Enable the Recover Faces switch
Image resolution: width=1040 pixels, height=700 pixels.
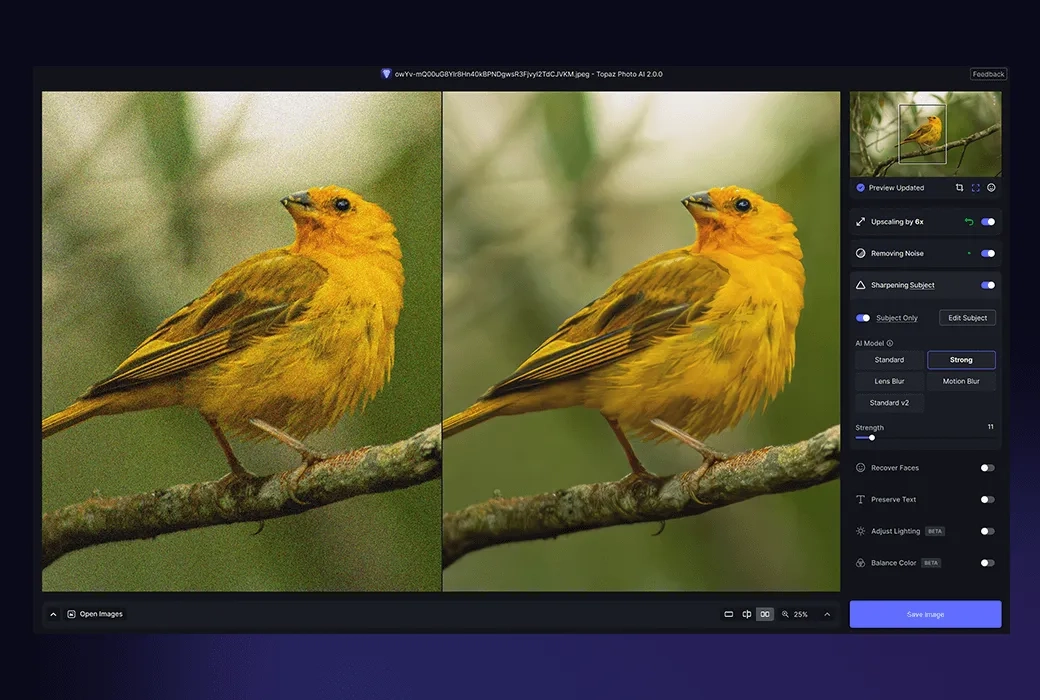988,468
